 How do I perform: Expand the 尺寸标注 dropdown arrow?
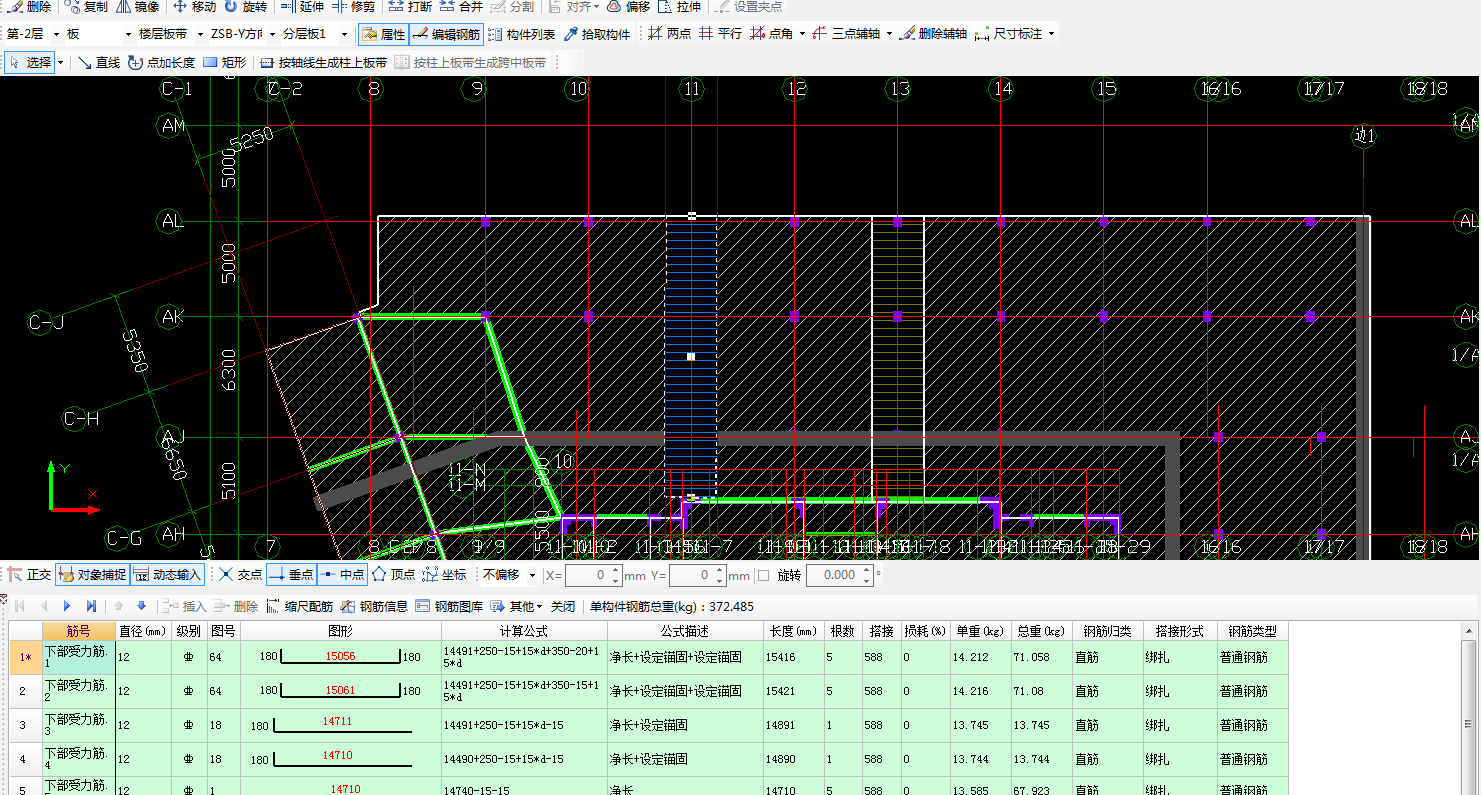click(1051, 34)
